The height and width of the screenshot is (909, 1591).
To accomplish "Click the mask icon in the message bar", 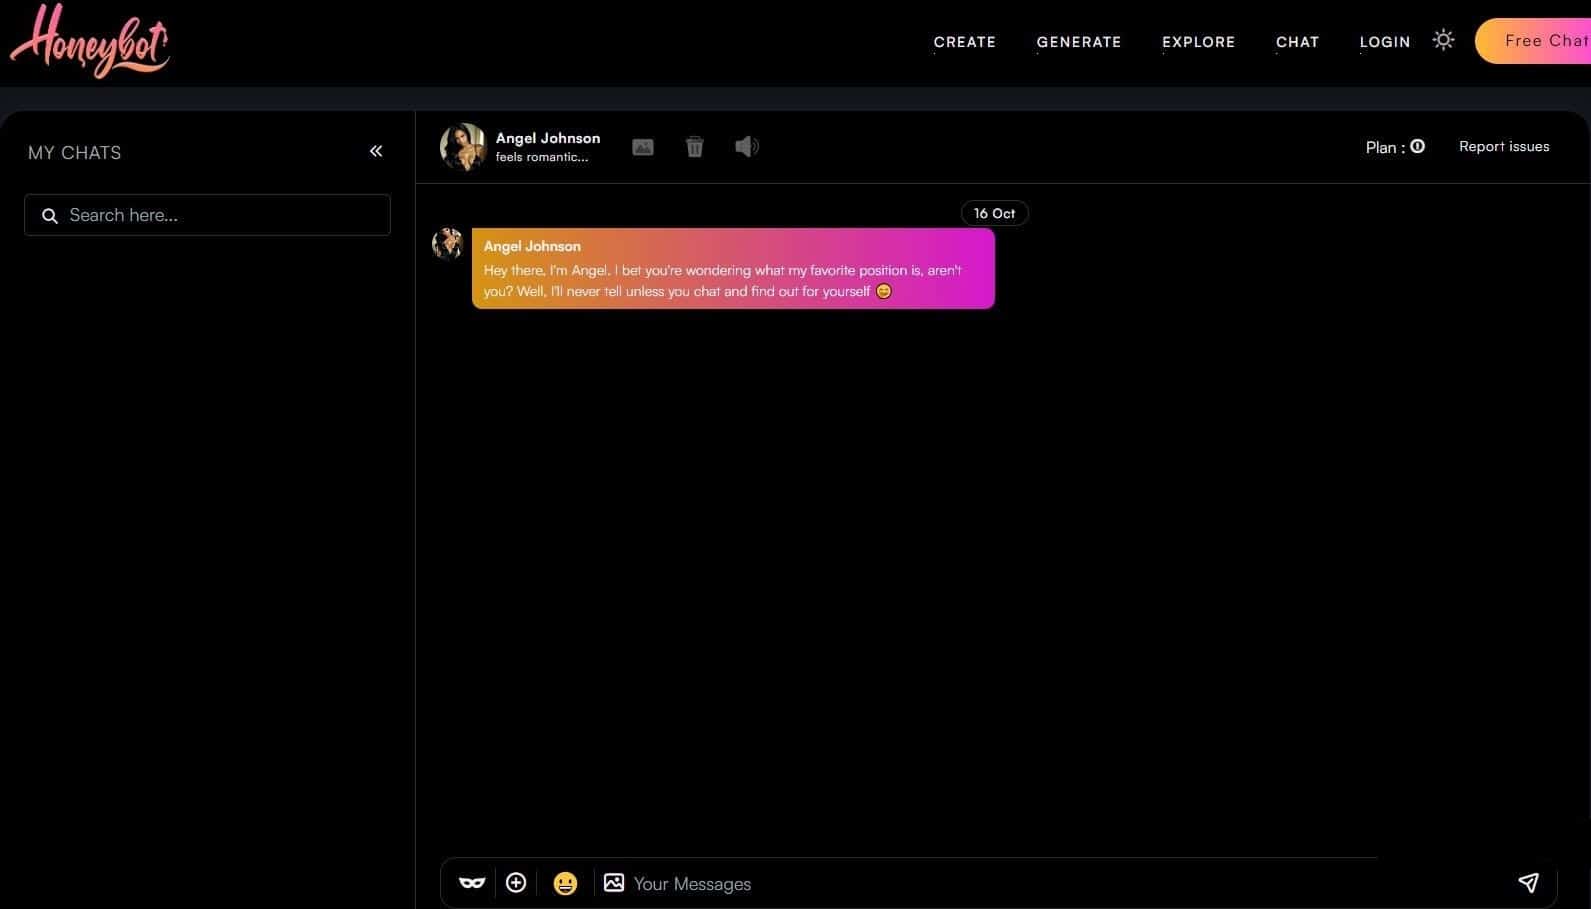I will click(x=472, y=883).
